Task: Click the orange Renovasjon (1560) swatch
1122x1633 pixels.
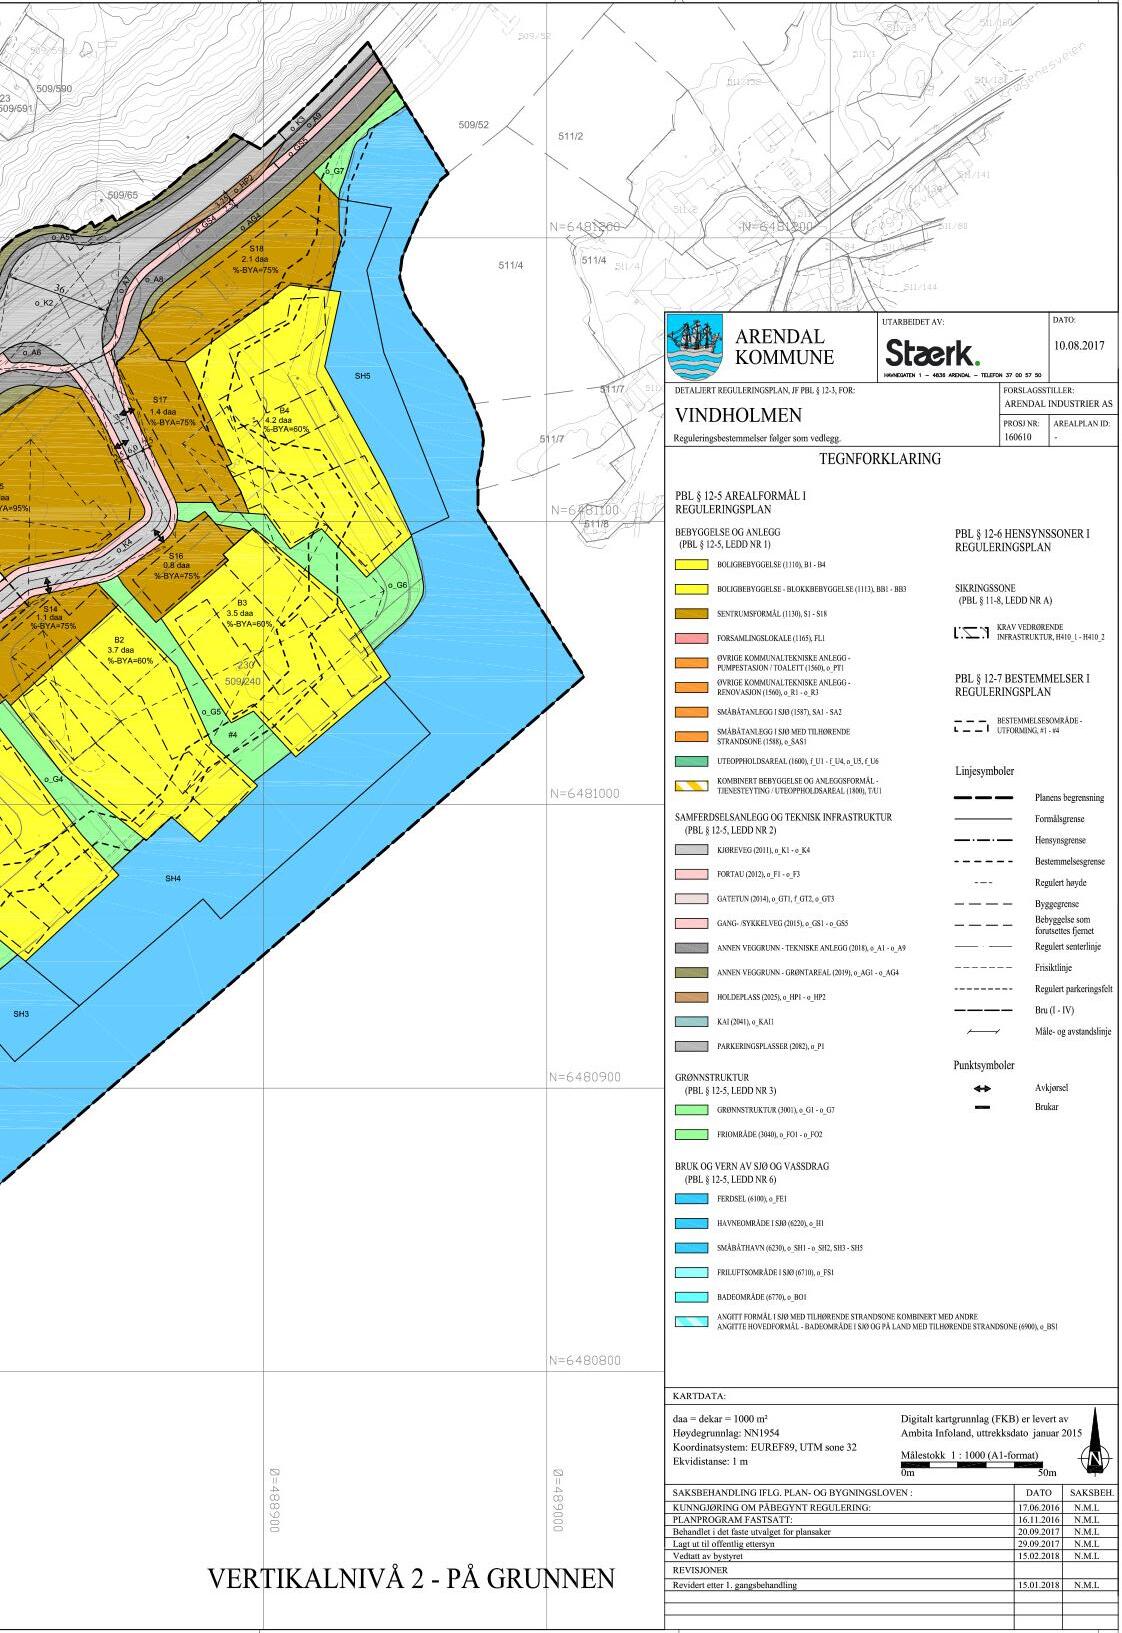Action: pyautogui.click(x=692, y=687)
